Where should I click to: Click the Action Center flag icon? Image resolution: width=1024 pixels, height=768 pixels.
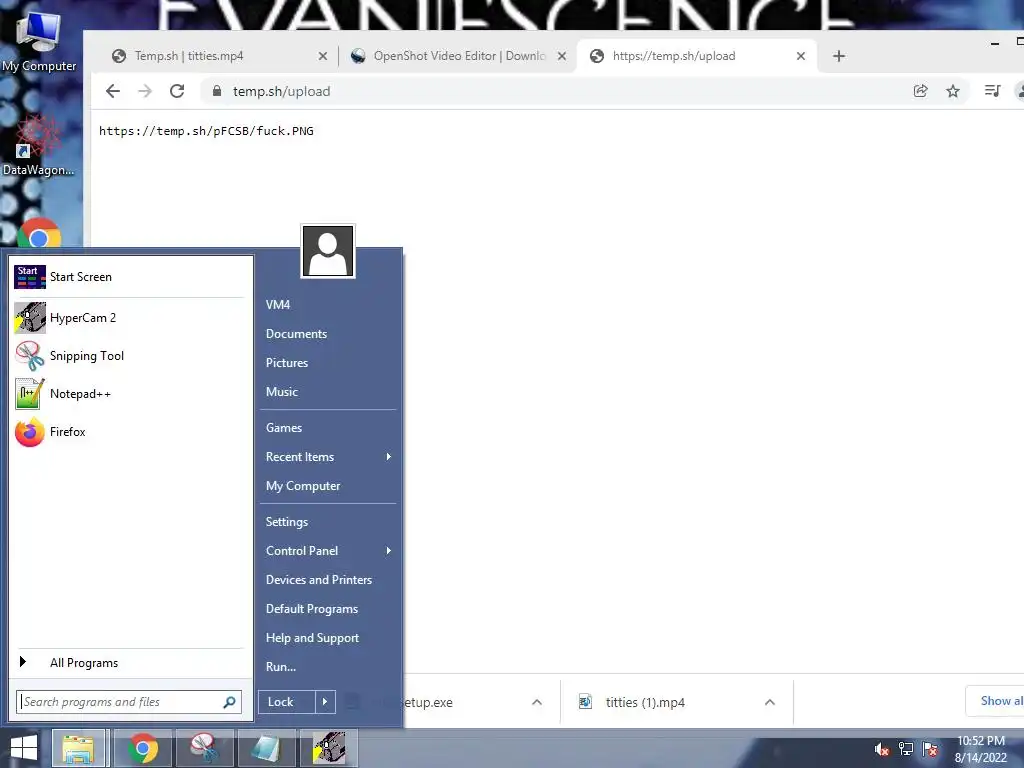(x=930, y=749)
